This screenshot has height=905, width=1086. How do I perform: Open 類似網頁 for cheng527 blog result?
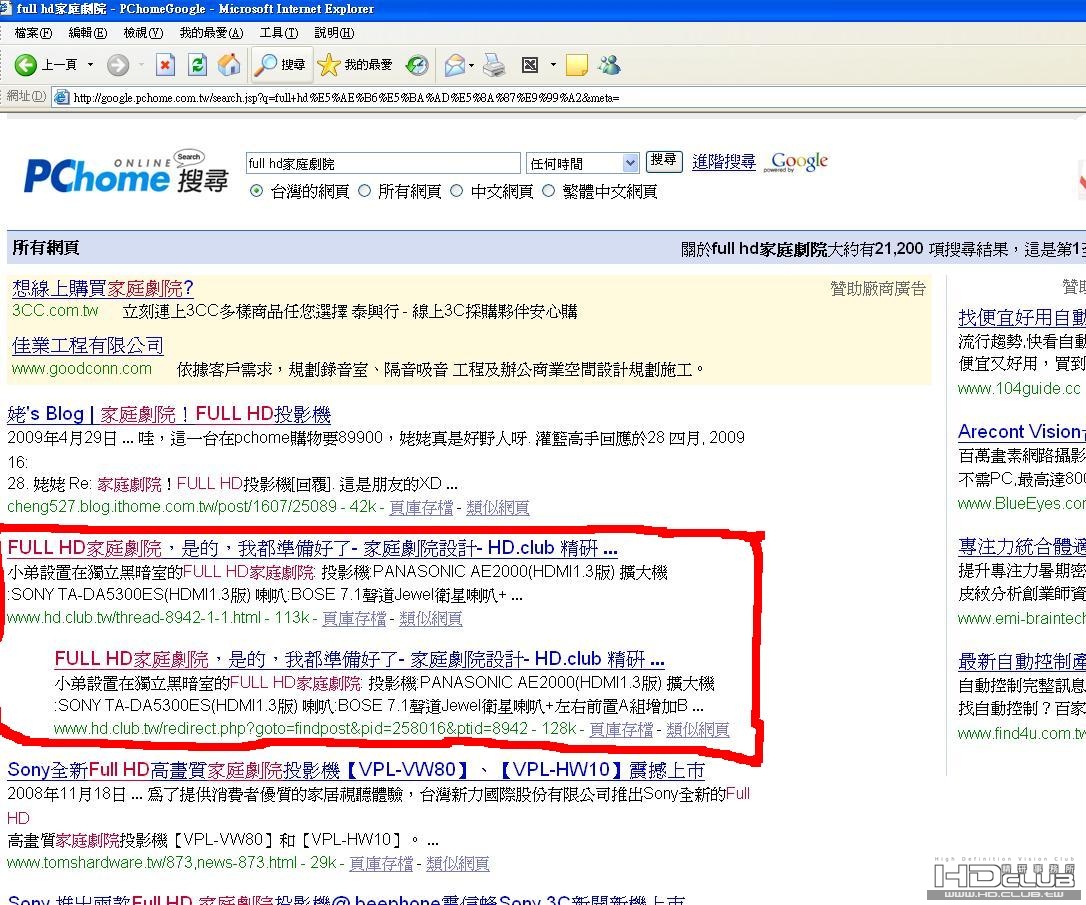(498, 508)
